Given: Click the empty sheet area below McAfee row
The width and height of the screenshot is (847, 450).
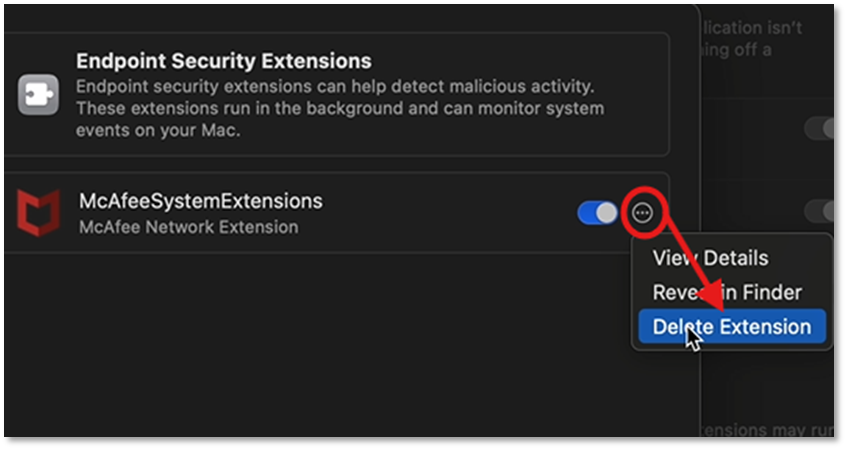Looking at the screenshot, I should (x=300, y=340).
